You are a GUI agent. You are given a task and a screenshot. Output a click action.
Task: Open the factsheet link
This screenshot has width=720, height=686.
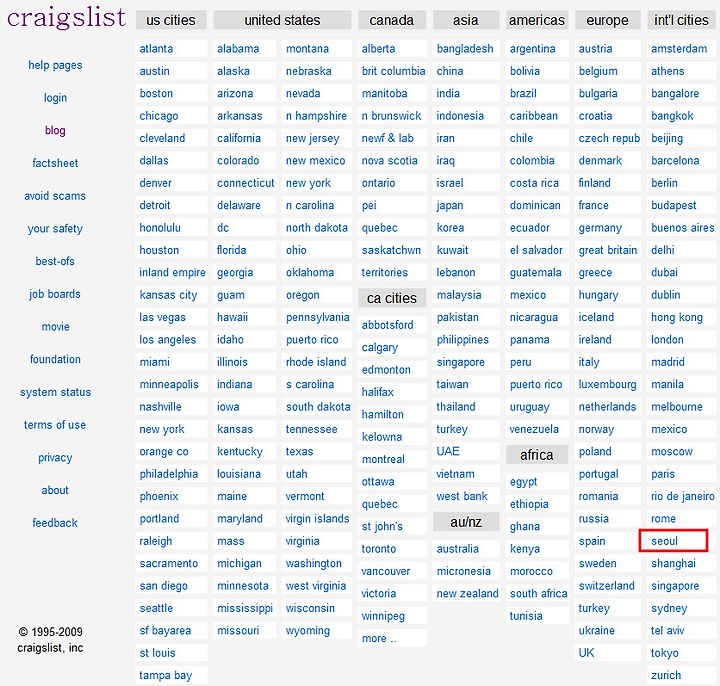tap(55, 163)
